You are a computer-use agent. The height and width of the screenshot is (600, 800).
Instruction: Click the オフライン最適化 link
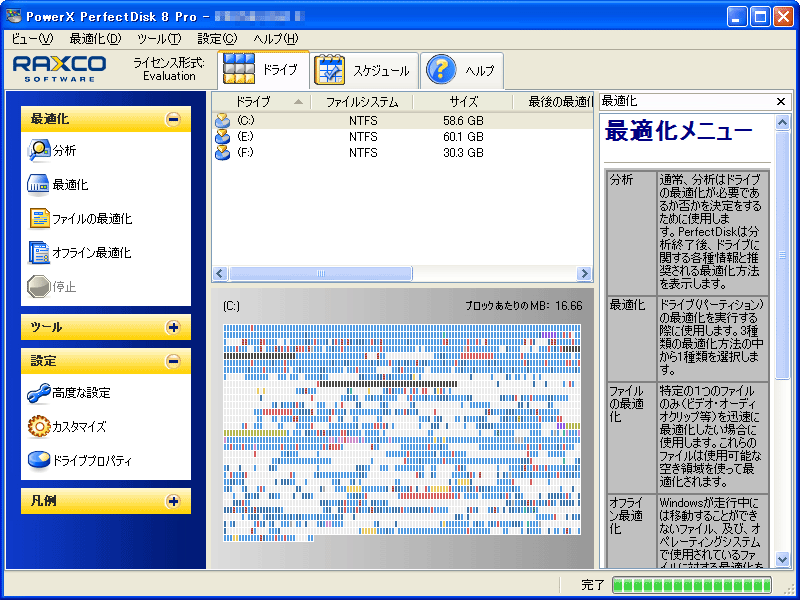tap(92, 253)
